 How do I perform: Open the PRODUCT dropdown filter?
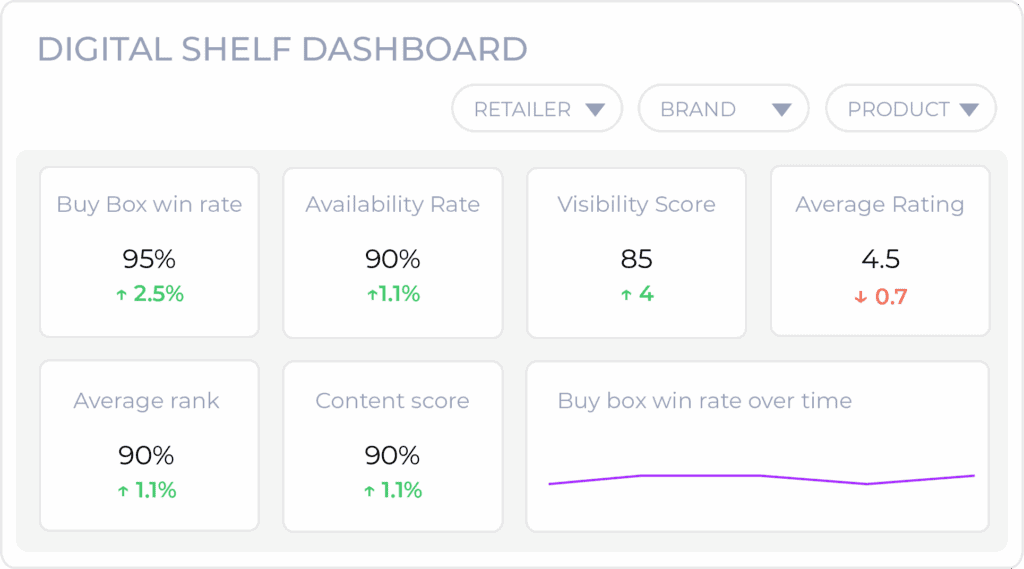pos(911,108)
